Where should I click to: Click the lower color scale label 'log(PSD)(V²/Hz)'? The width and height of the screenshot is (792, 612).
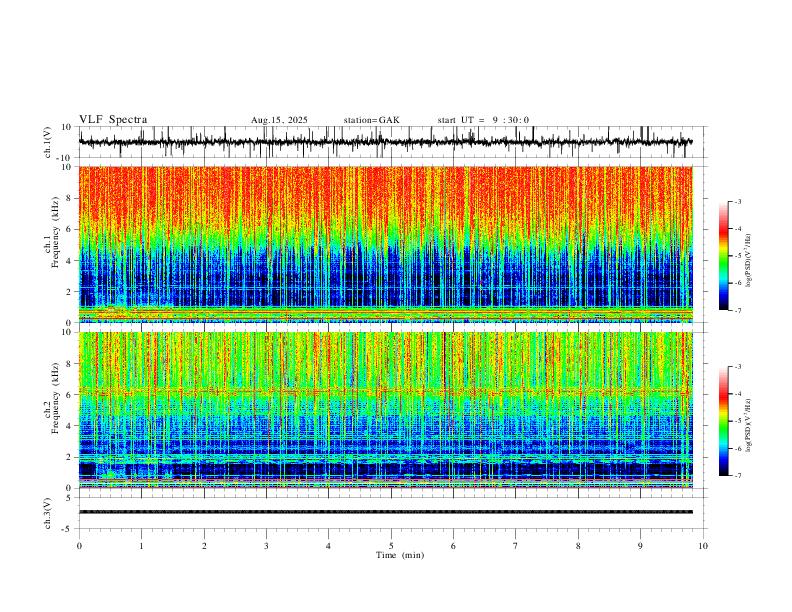(x=749, y=426)
